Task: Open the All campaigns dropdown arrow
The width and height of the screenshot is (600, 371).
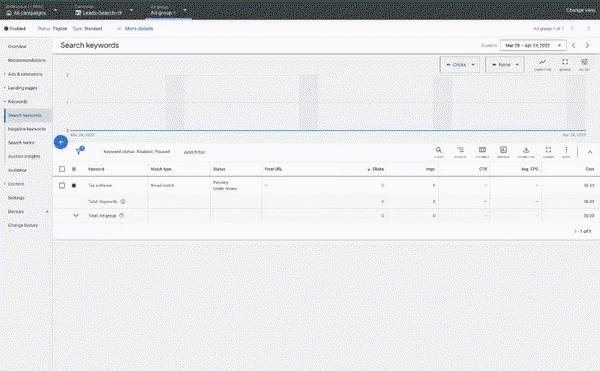Action: [x=56, y=10]
